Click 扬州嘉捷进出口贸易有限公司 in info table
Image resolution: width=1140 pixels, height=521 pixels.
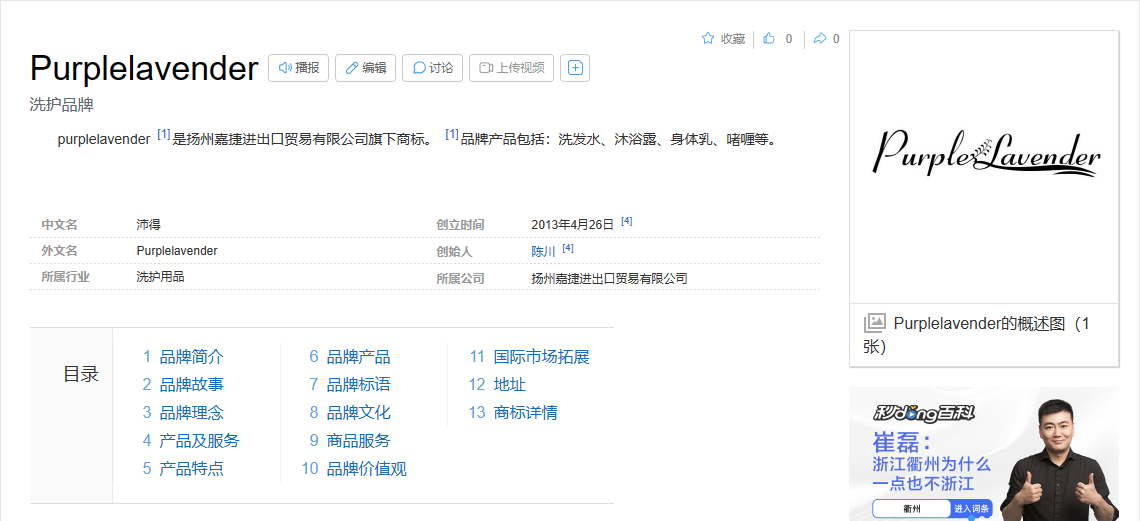point(609,278)
